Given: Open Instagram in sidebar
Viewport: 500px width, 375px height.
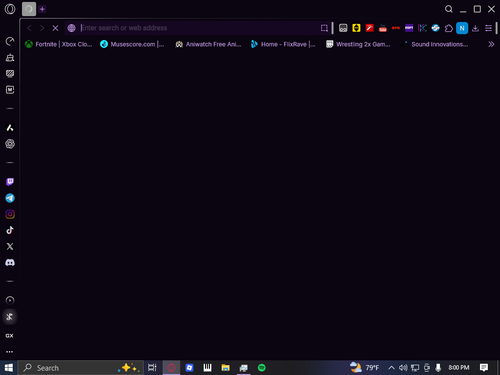Looking at the screenshot, I should point(10,214).
